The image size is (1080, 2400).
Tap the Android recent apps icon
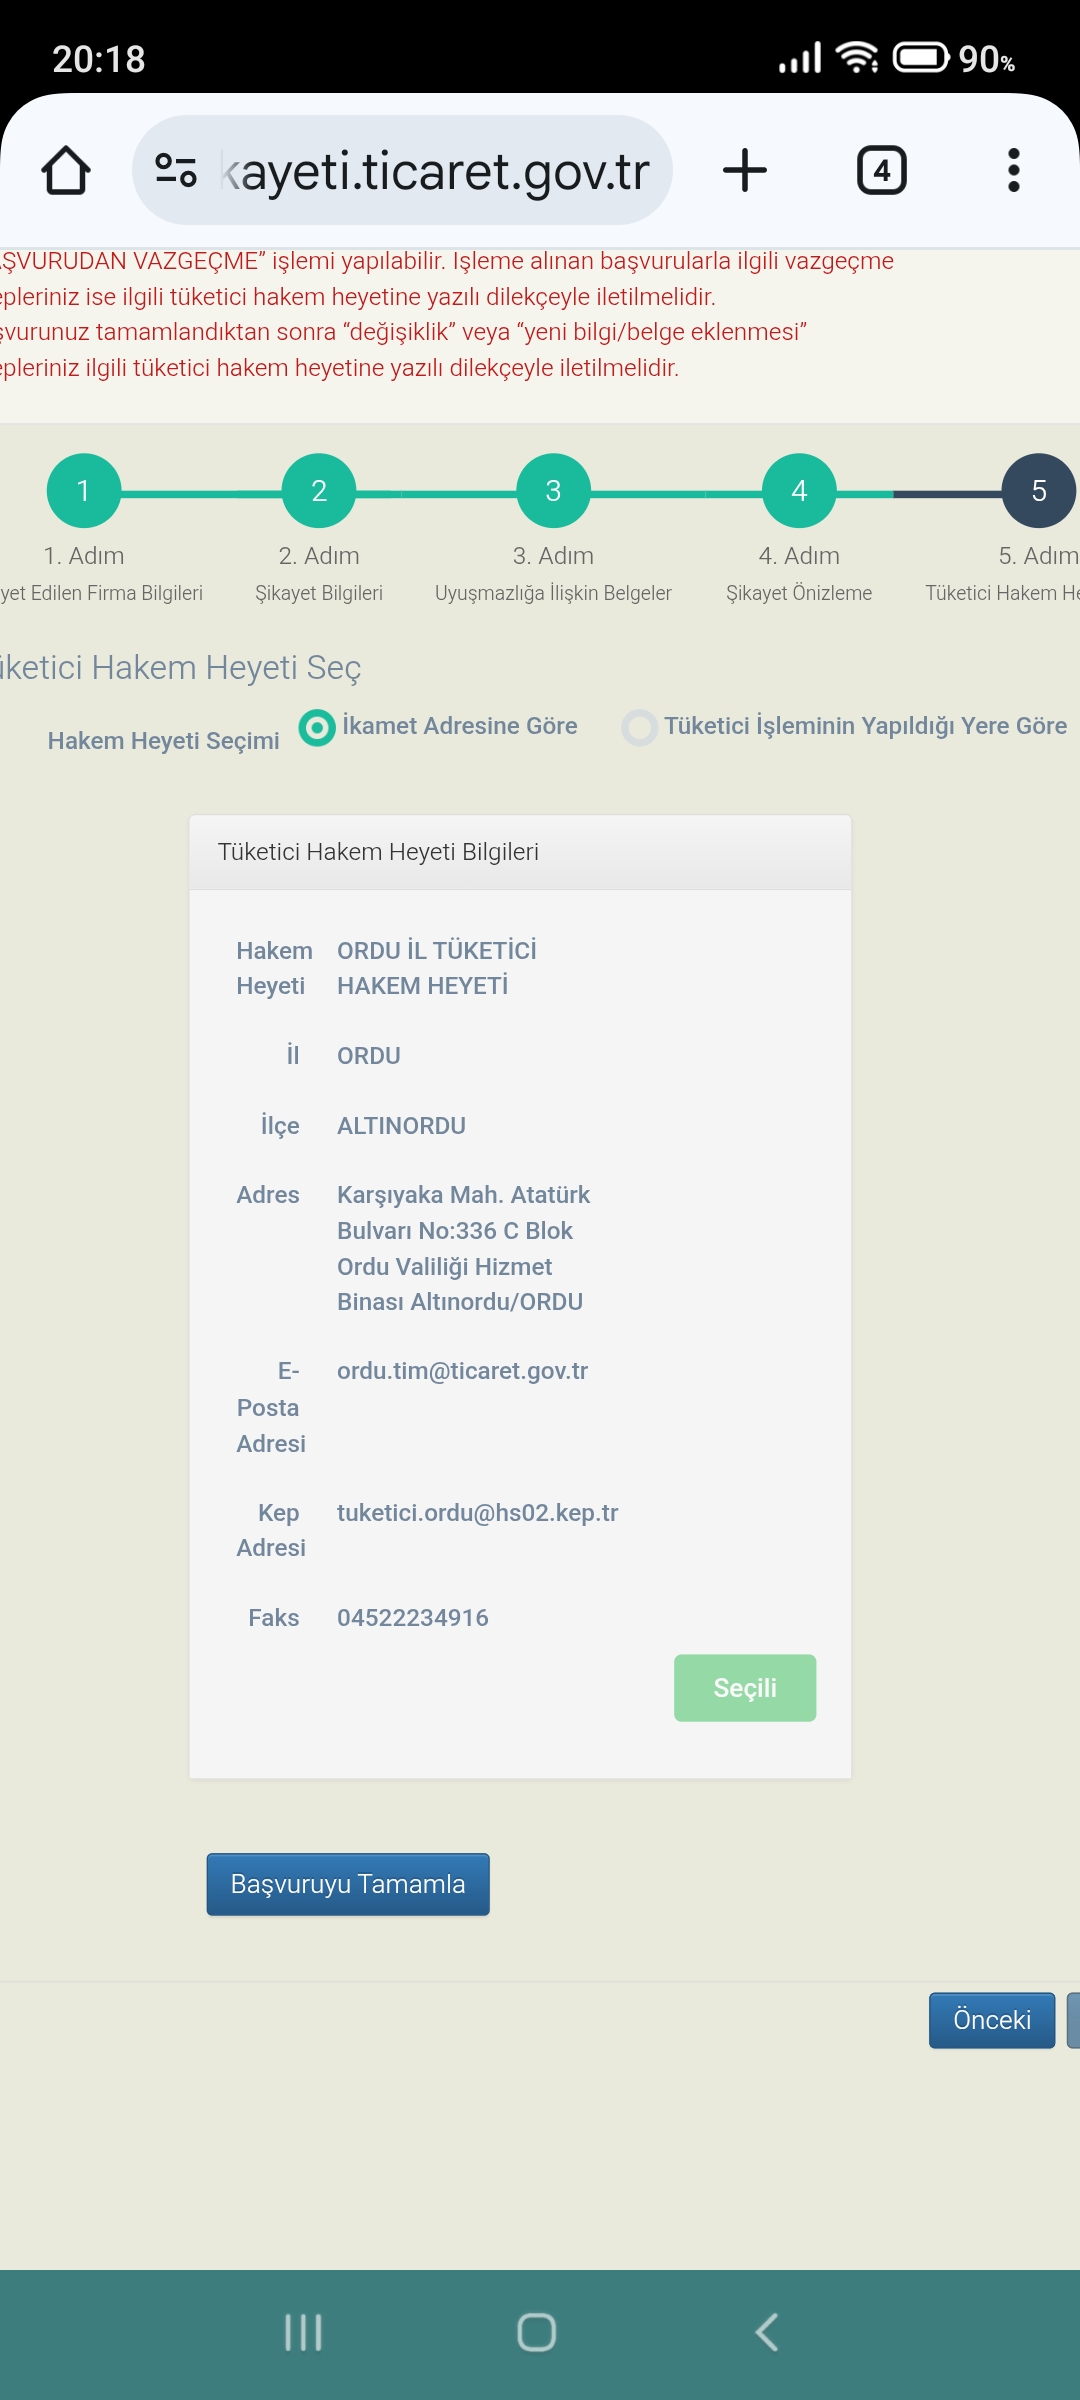[x=303, y=2332]
